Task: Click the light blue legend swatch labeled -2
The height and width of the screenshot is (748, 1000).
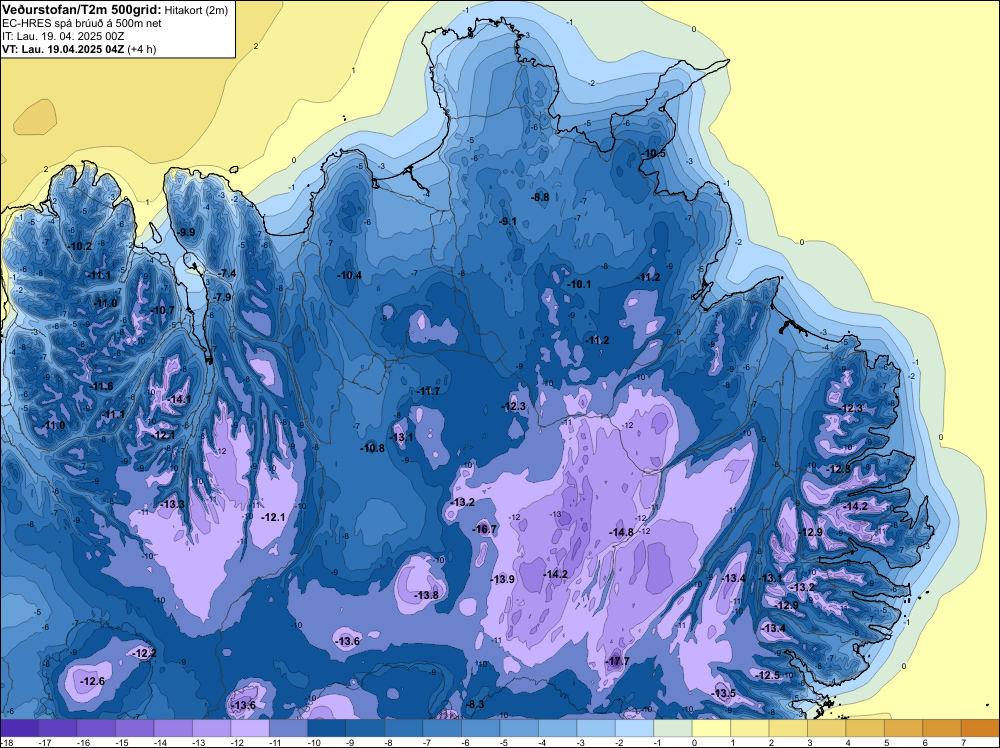Action: pyautogui.click(x=634, y=728)
